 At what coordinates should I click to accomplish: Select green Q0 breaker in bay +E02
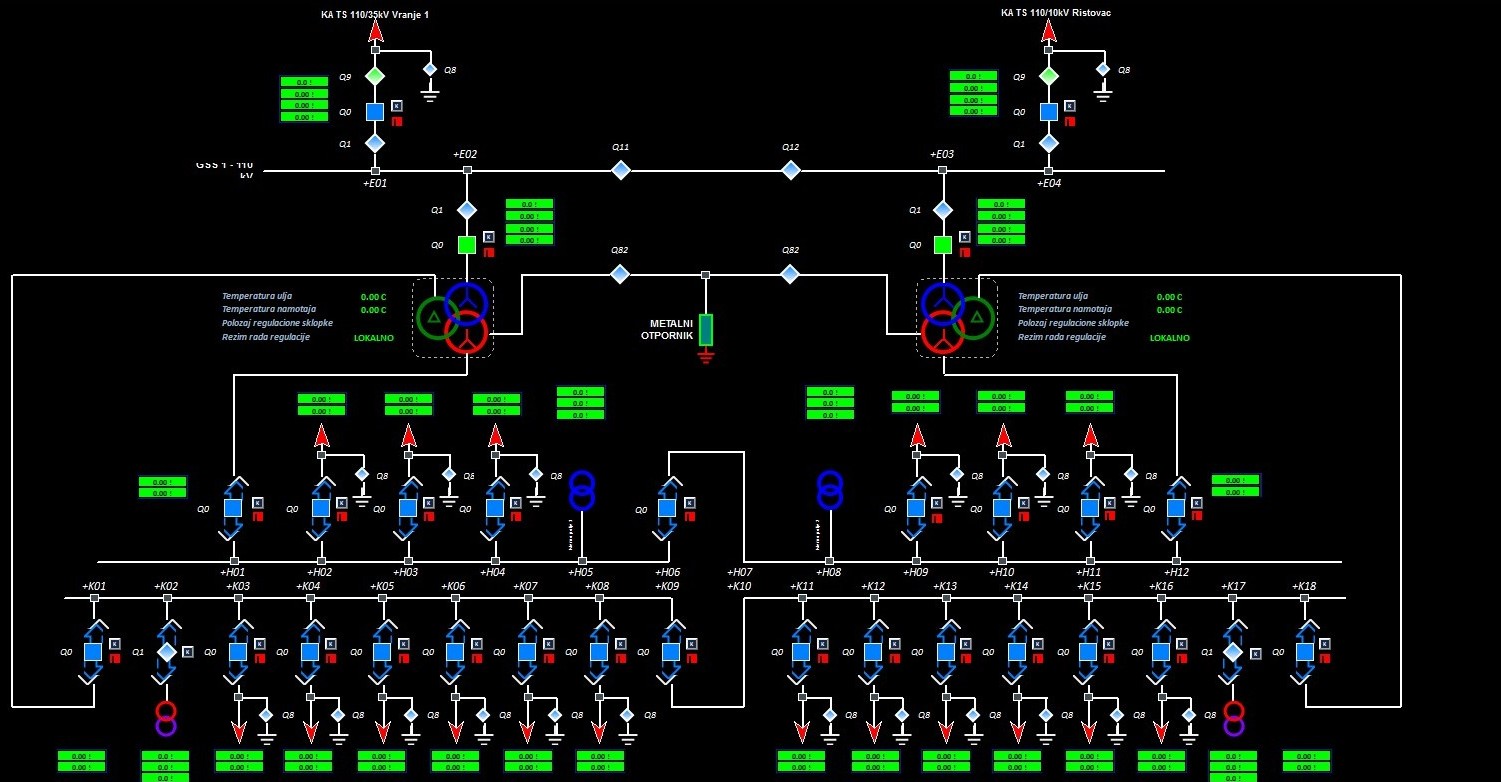coord(467,245)
